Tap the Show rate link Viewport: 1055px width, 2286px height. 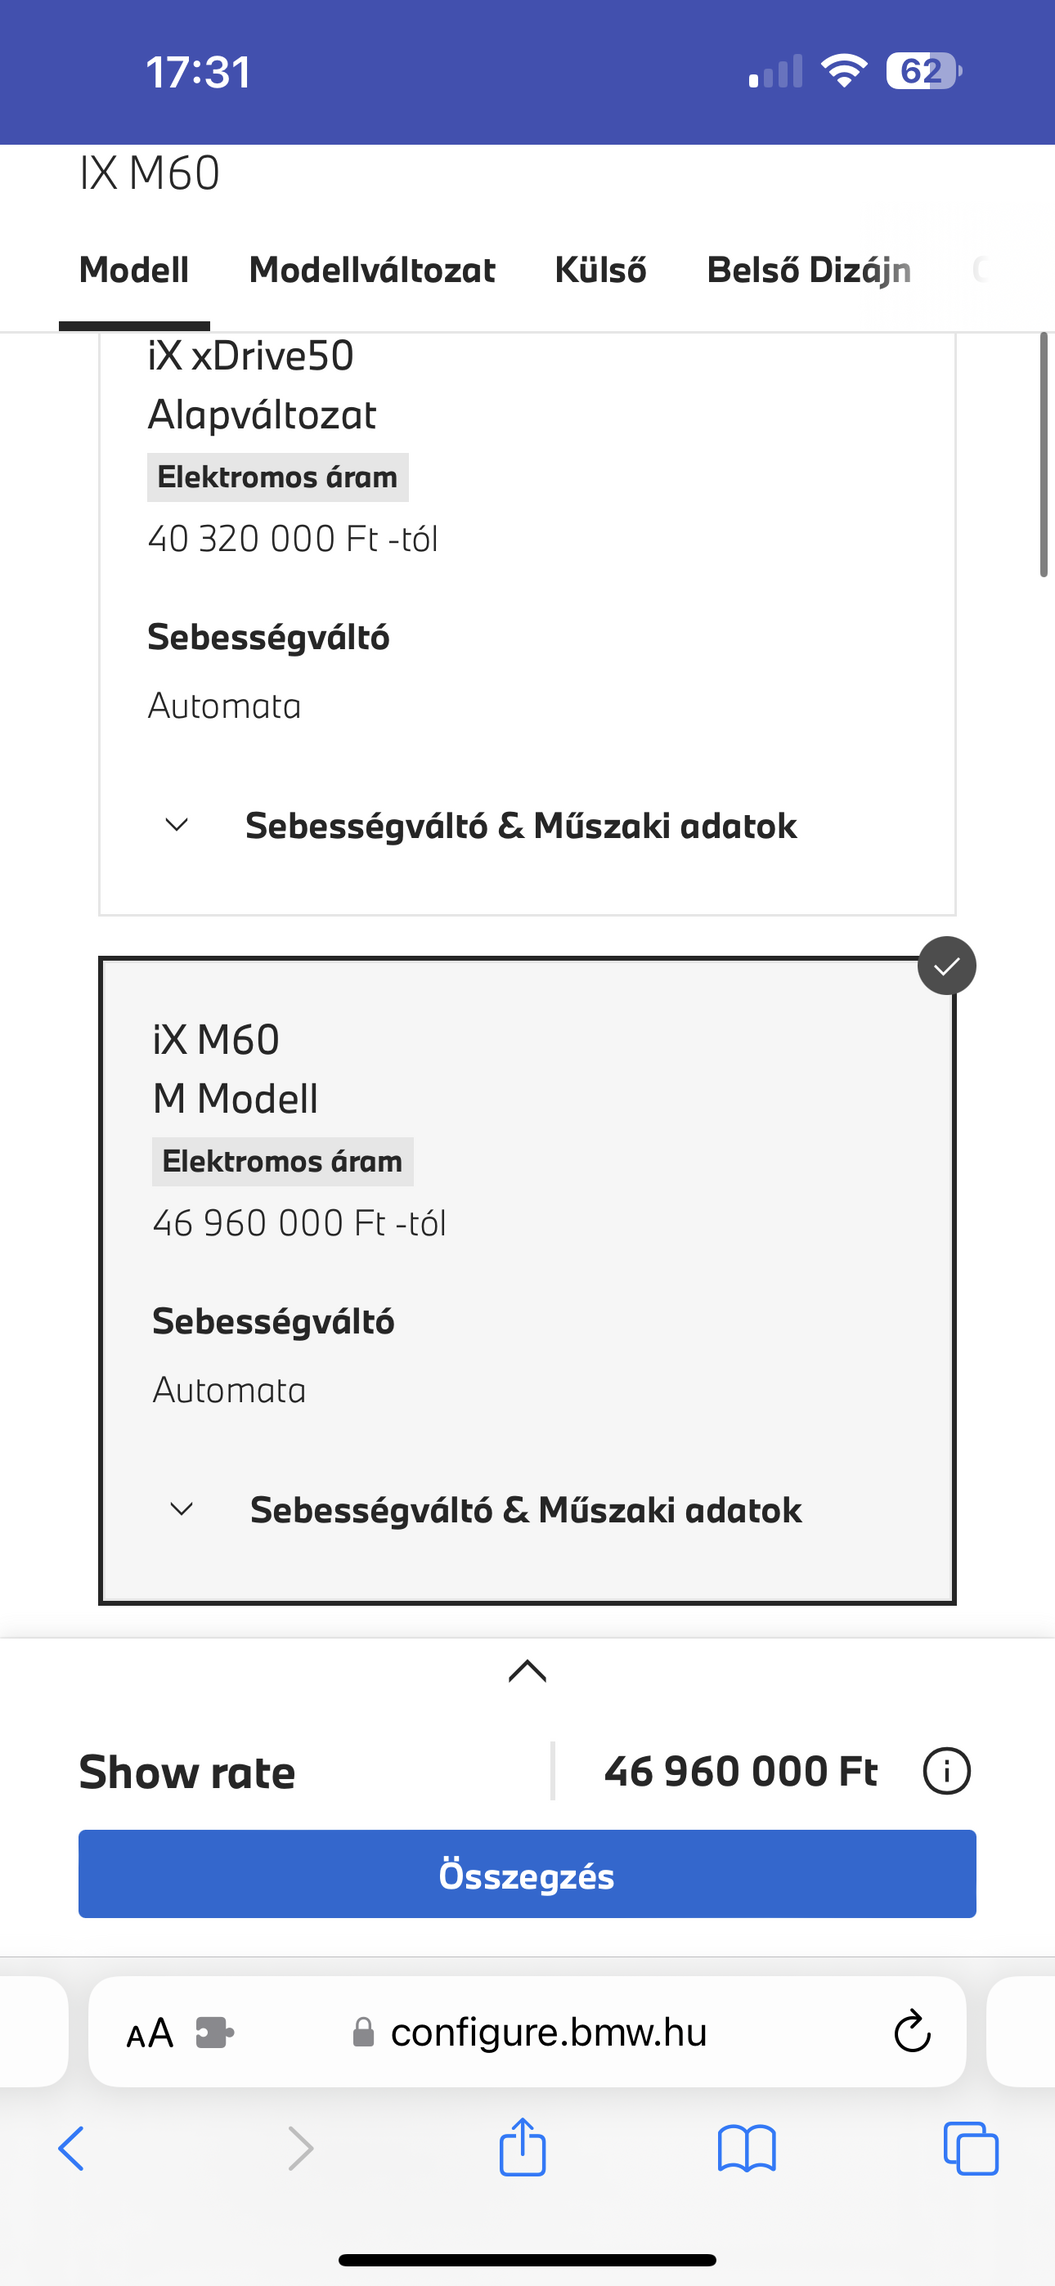point(187,1772)
